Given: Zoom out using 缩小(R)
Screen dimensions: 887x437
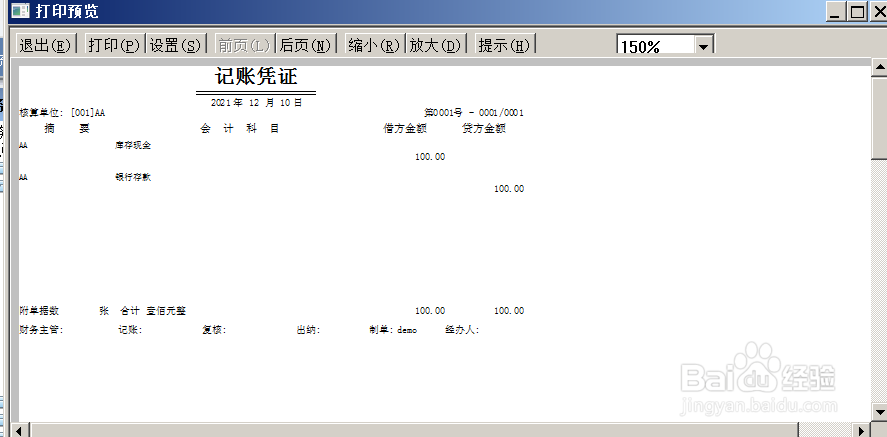Looking at the screenshot, I should [374, 45].
